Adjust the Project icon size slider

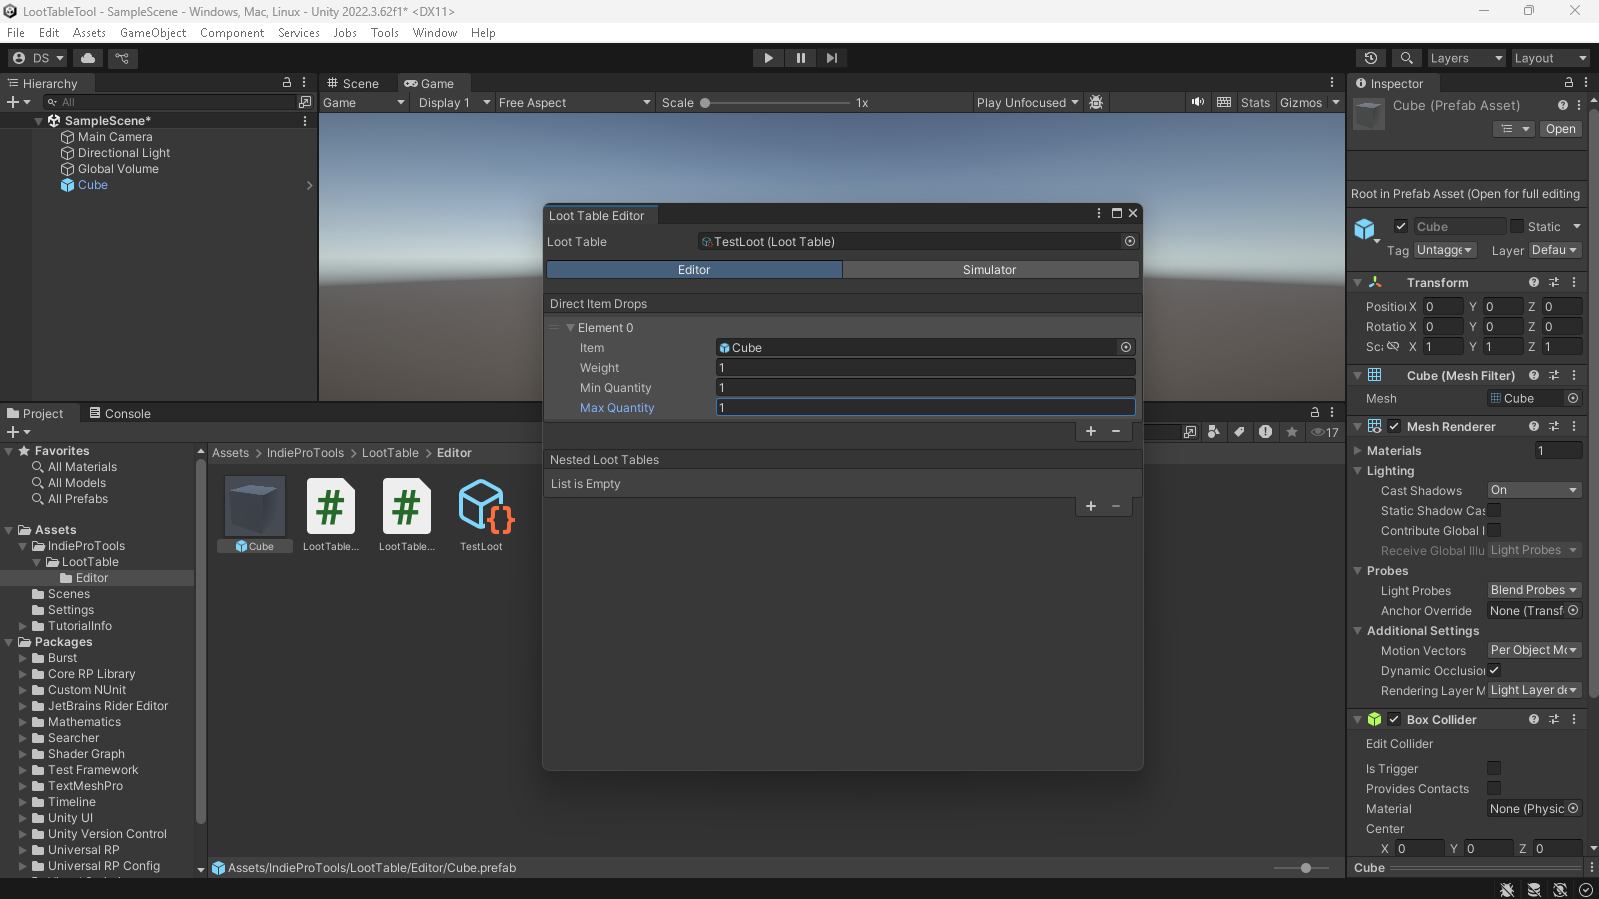coord(1301,868)
